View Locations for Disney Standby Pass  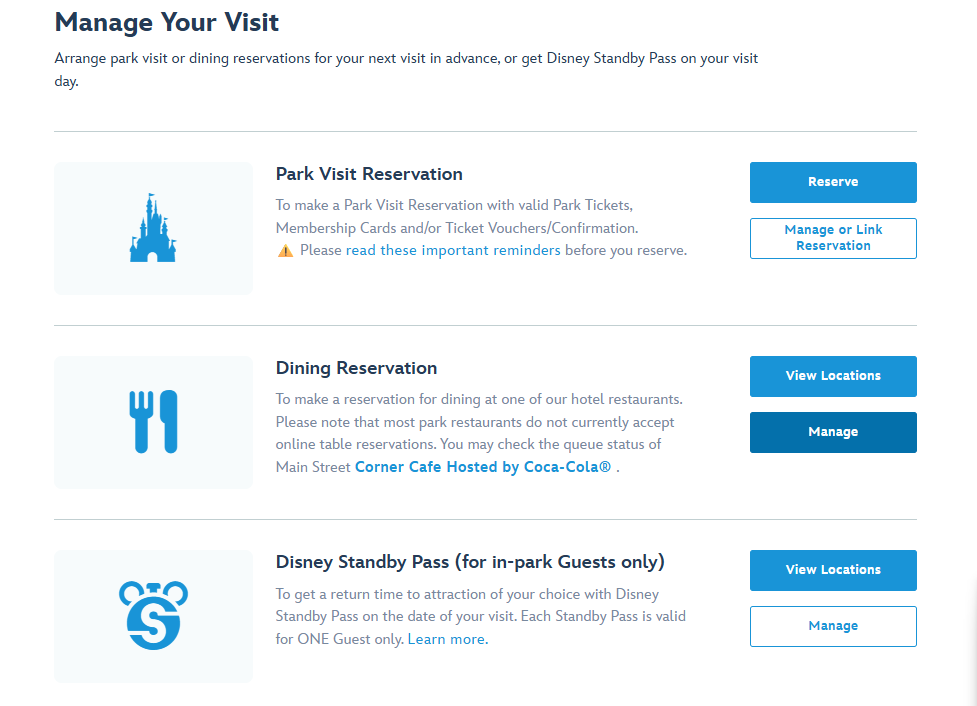[x=833, y=570]
